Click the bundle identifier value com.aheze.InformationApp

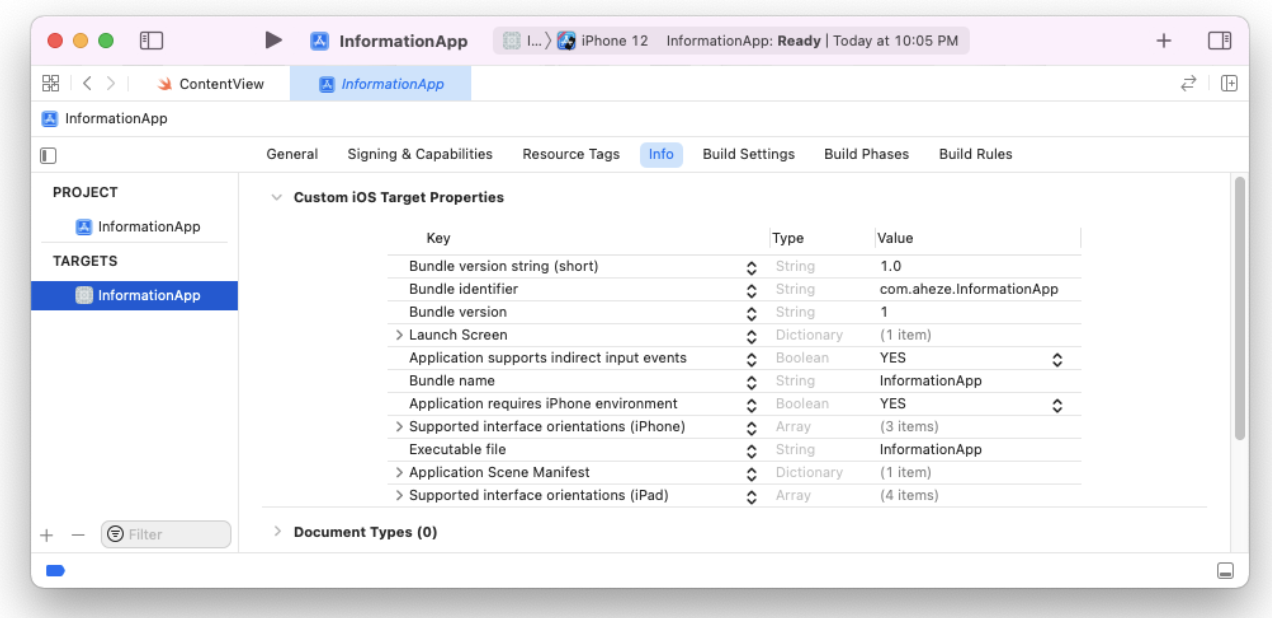pos(969,289)
